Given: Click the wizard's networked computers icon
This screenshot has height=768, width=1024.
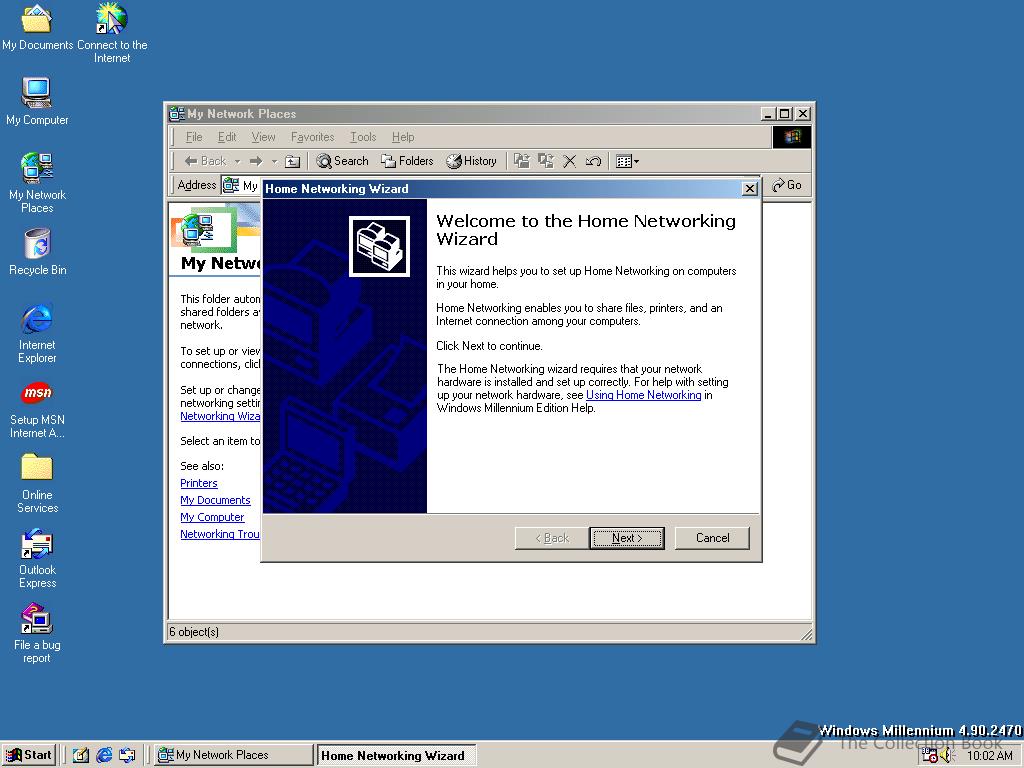Looking at the screenshot, I should (379, 246).
